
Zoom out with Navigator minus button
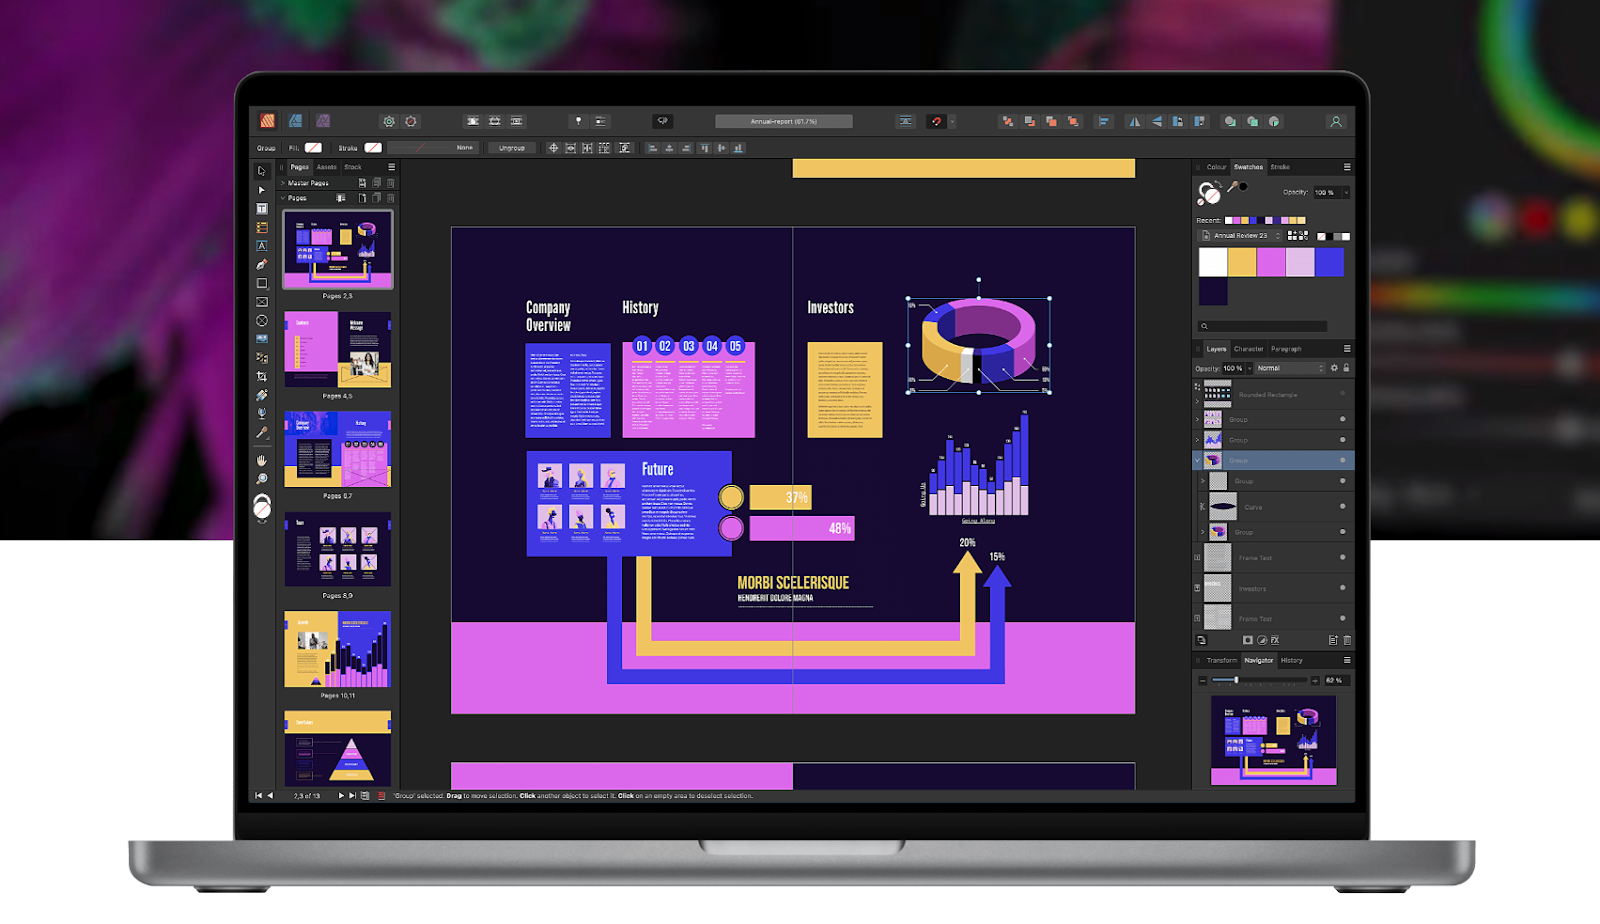pos(1202,680)
